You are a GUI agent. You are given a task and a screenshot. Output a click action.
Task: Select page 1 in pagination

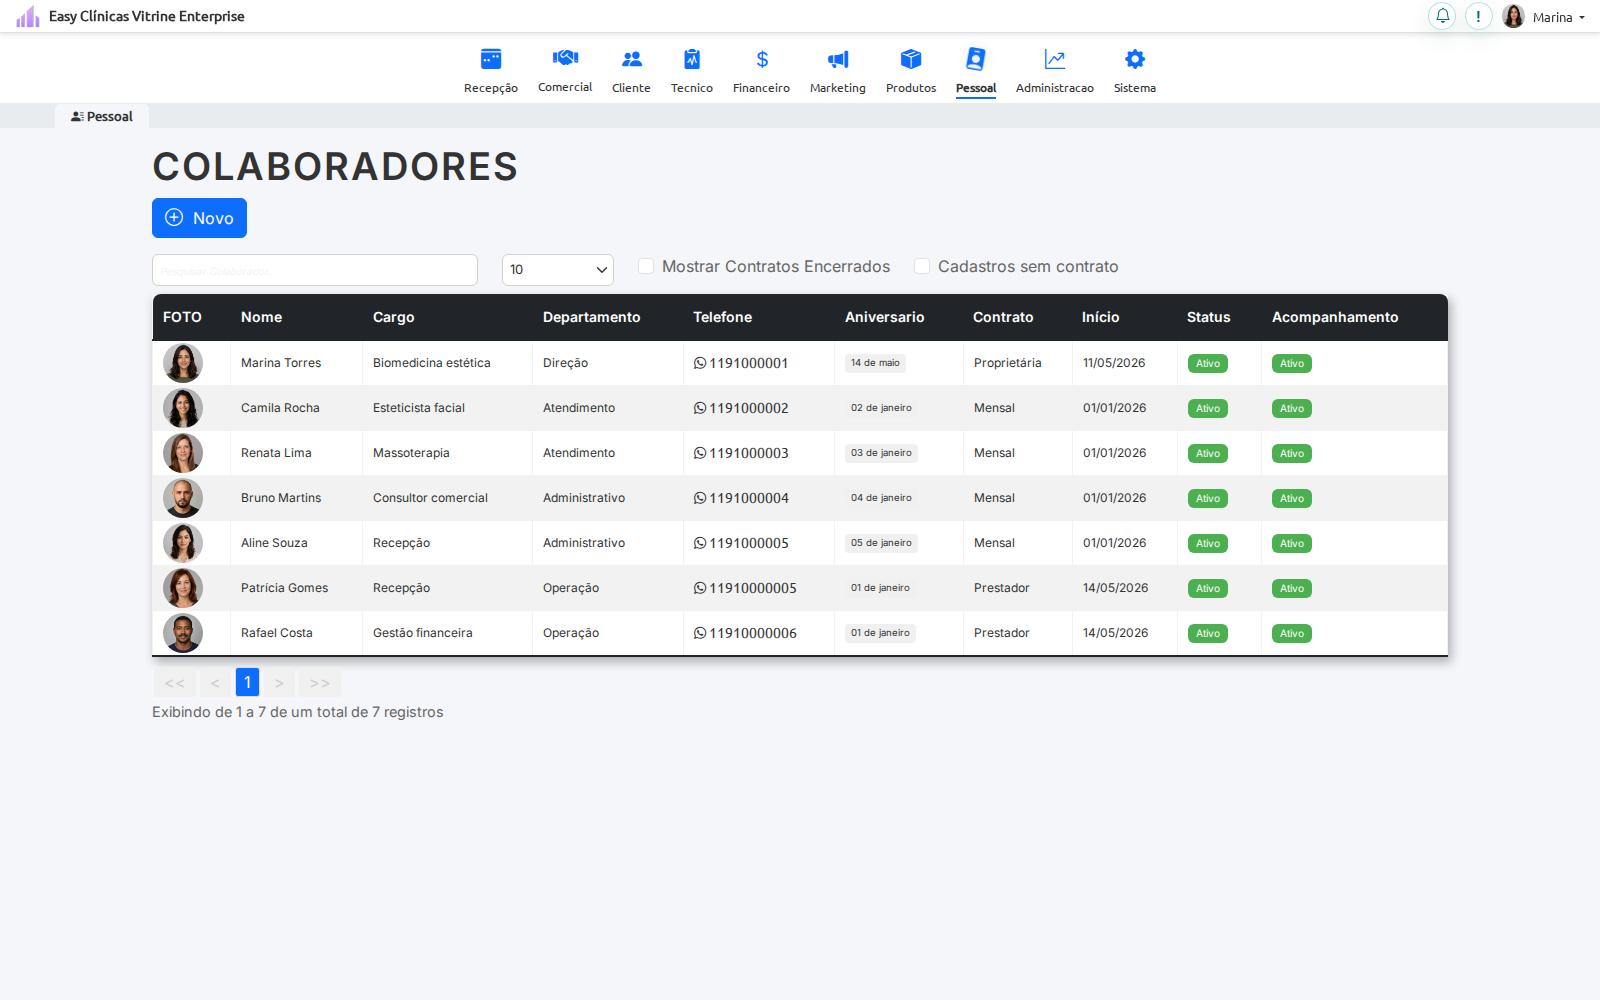(247, 682)
